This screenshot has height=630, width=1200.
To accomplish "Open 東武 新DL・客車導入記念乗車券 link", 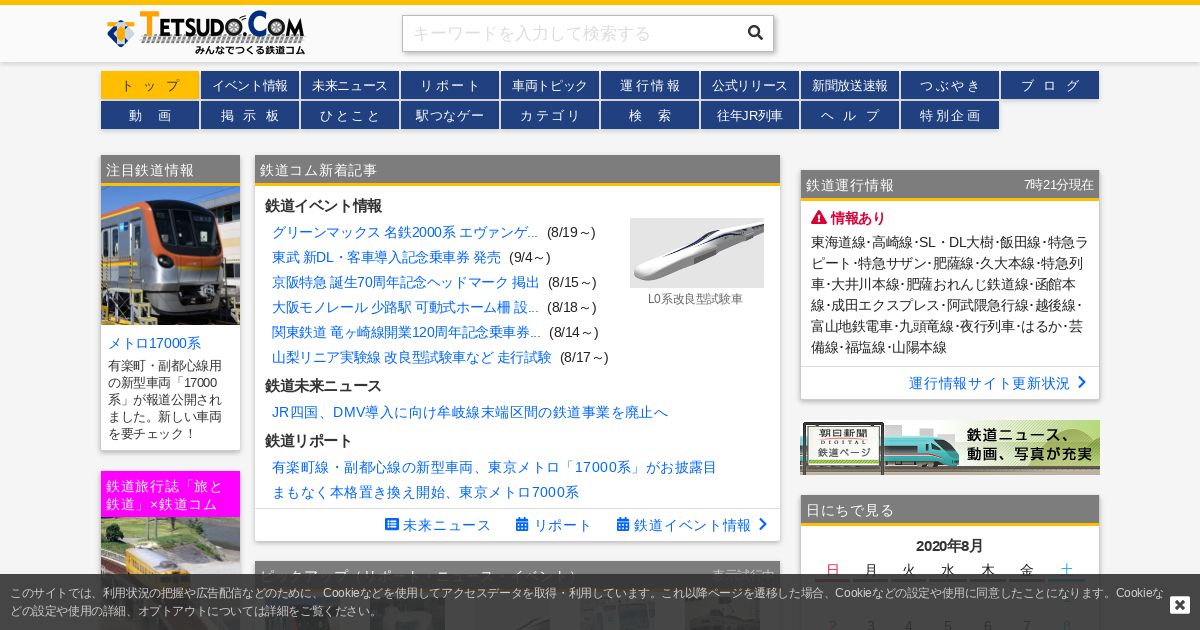I will (x=386, y=257).
